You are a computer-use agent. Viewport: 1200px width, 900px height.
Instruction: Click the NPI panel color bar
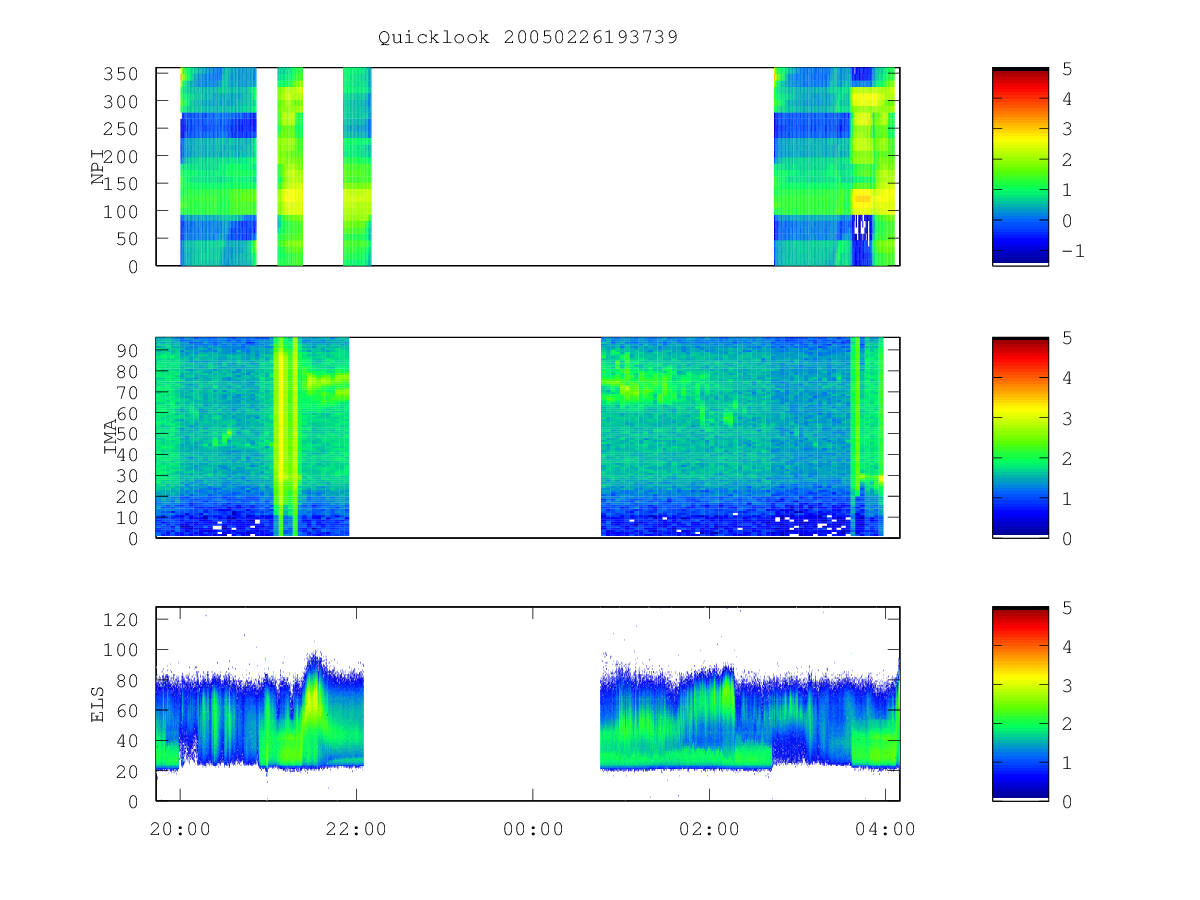pyautogui.click(x=1020, y=167)
